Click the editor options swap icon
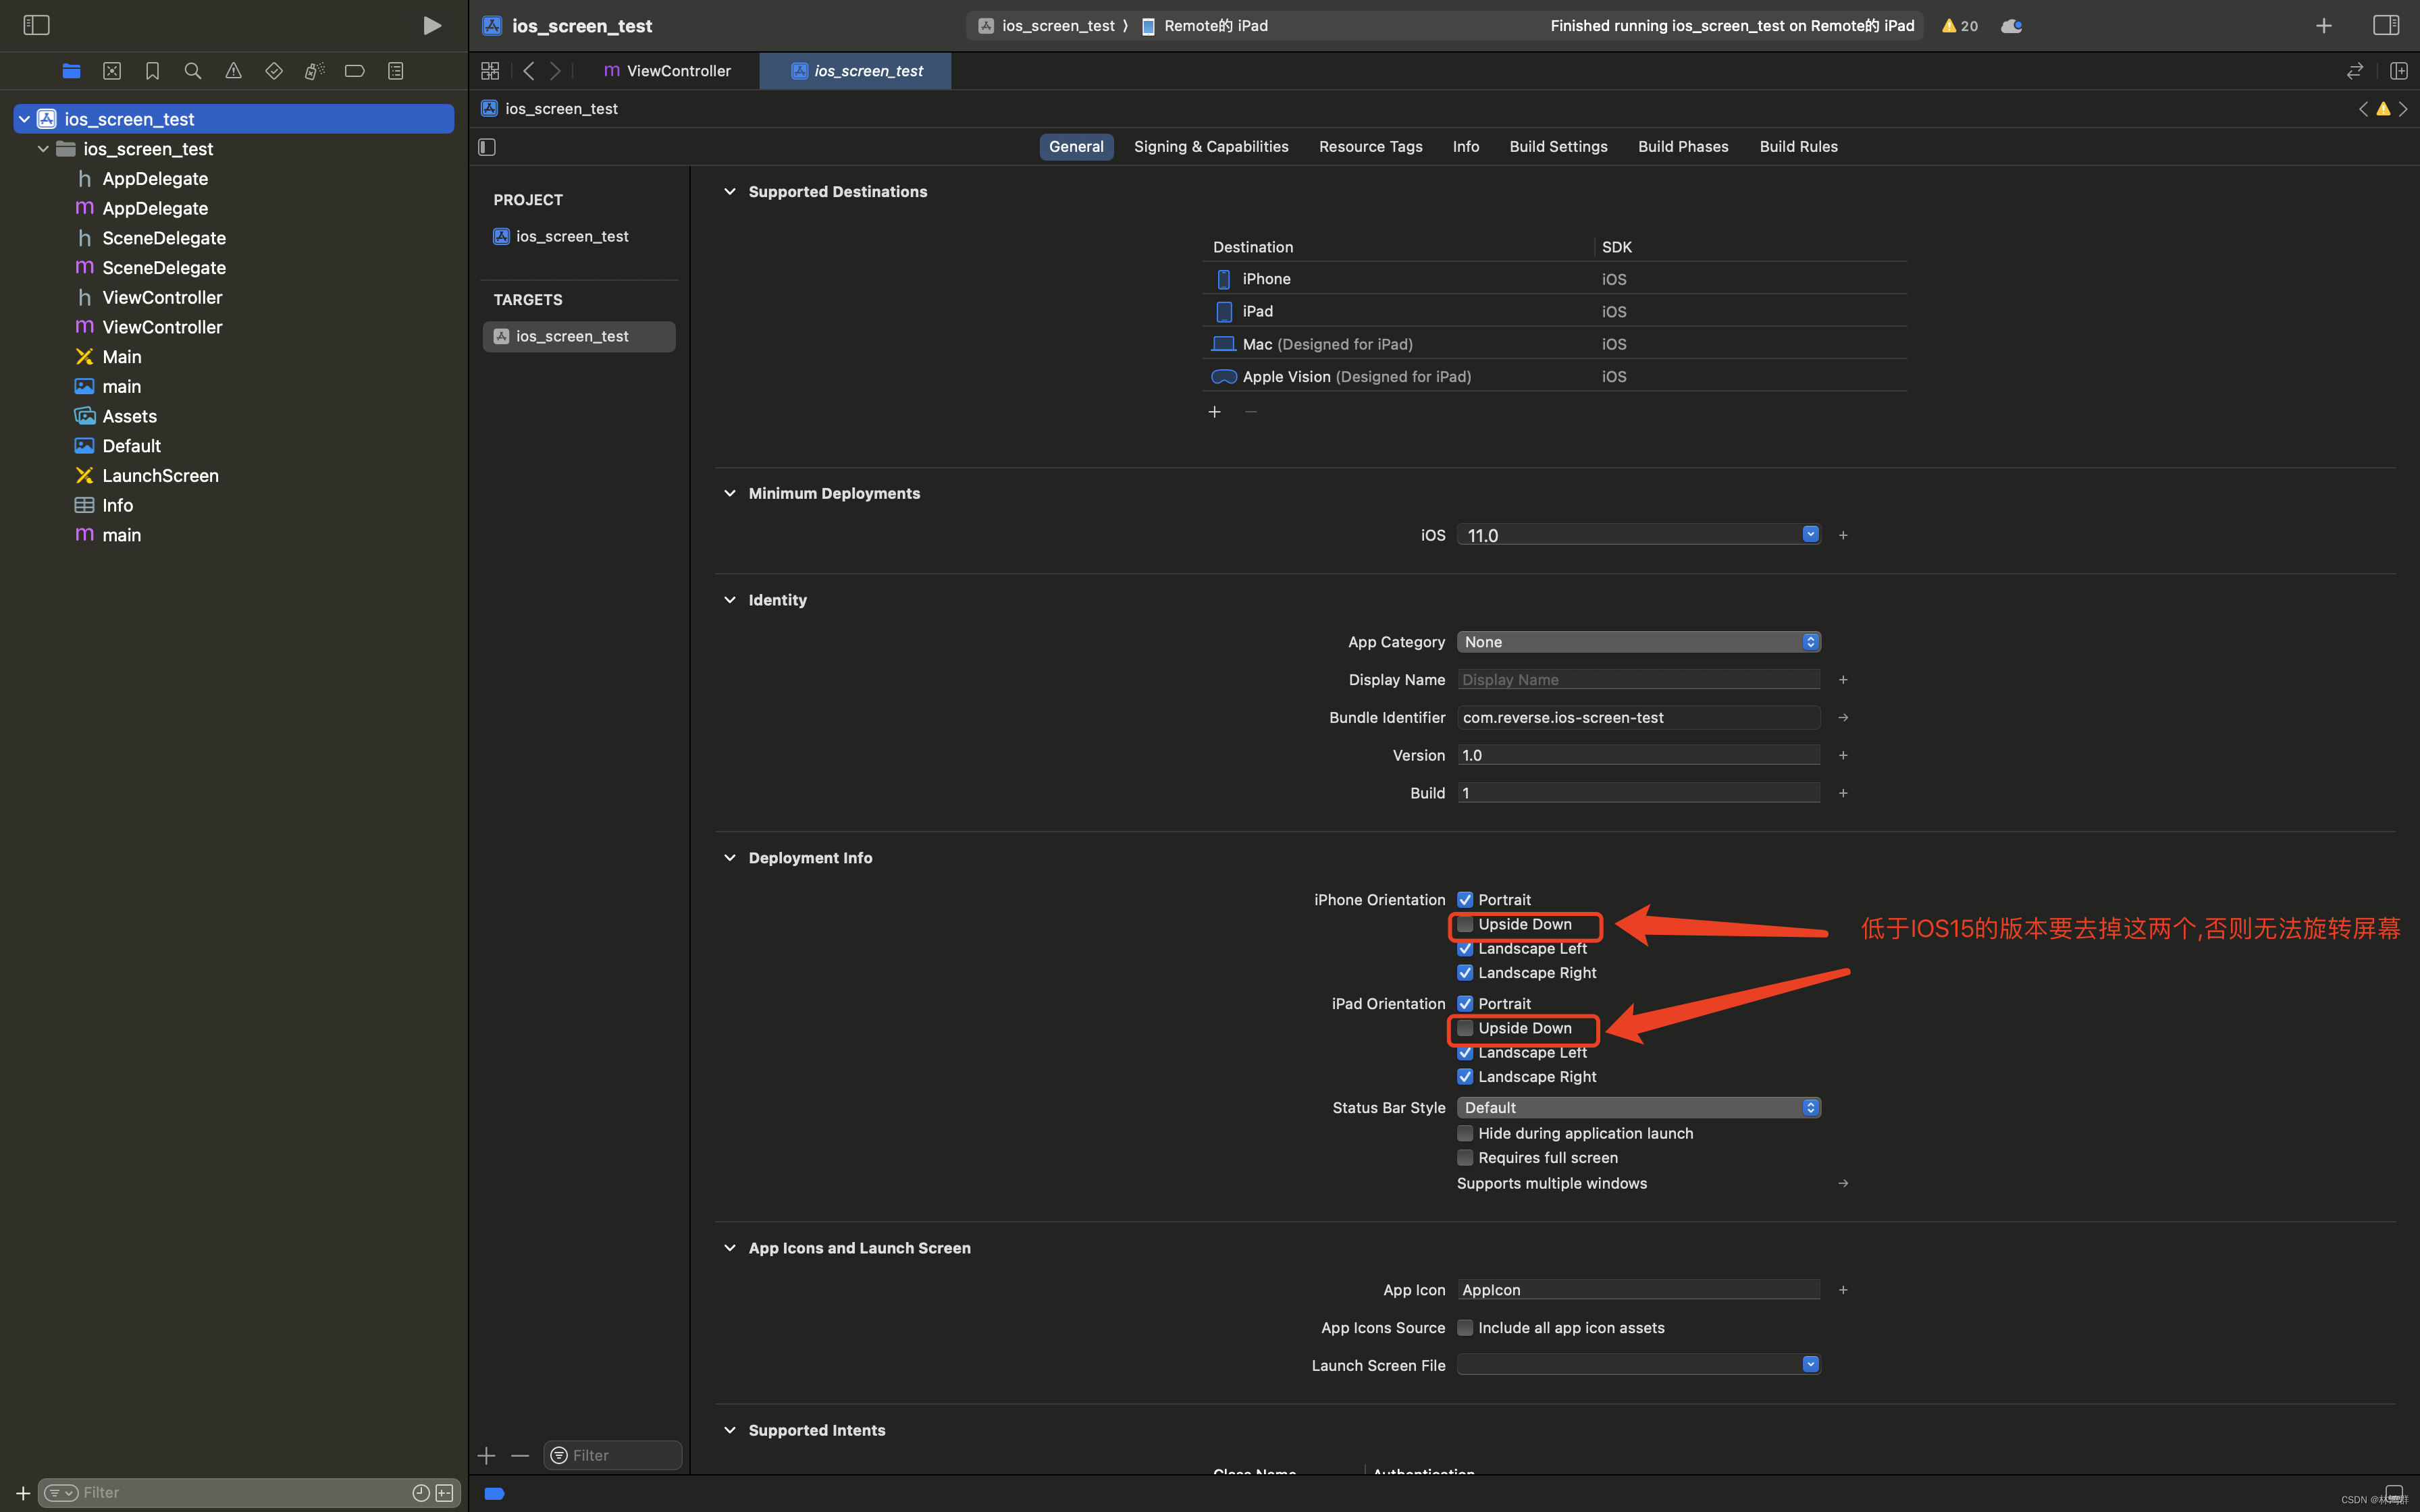This screenshot has height=1512, width=2420. 2355,71
